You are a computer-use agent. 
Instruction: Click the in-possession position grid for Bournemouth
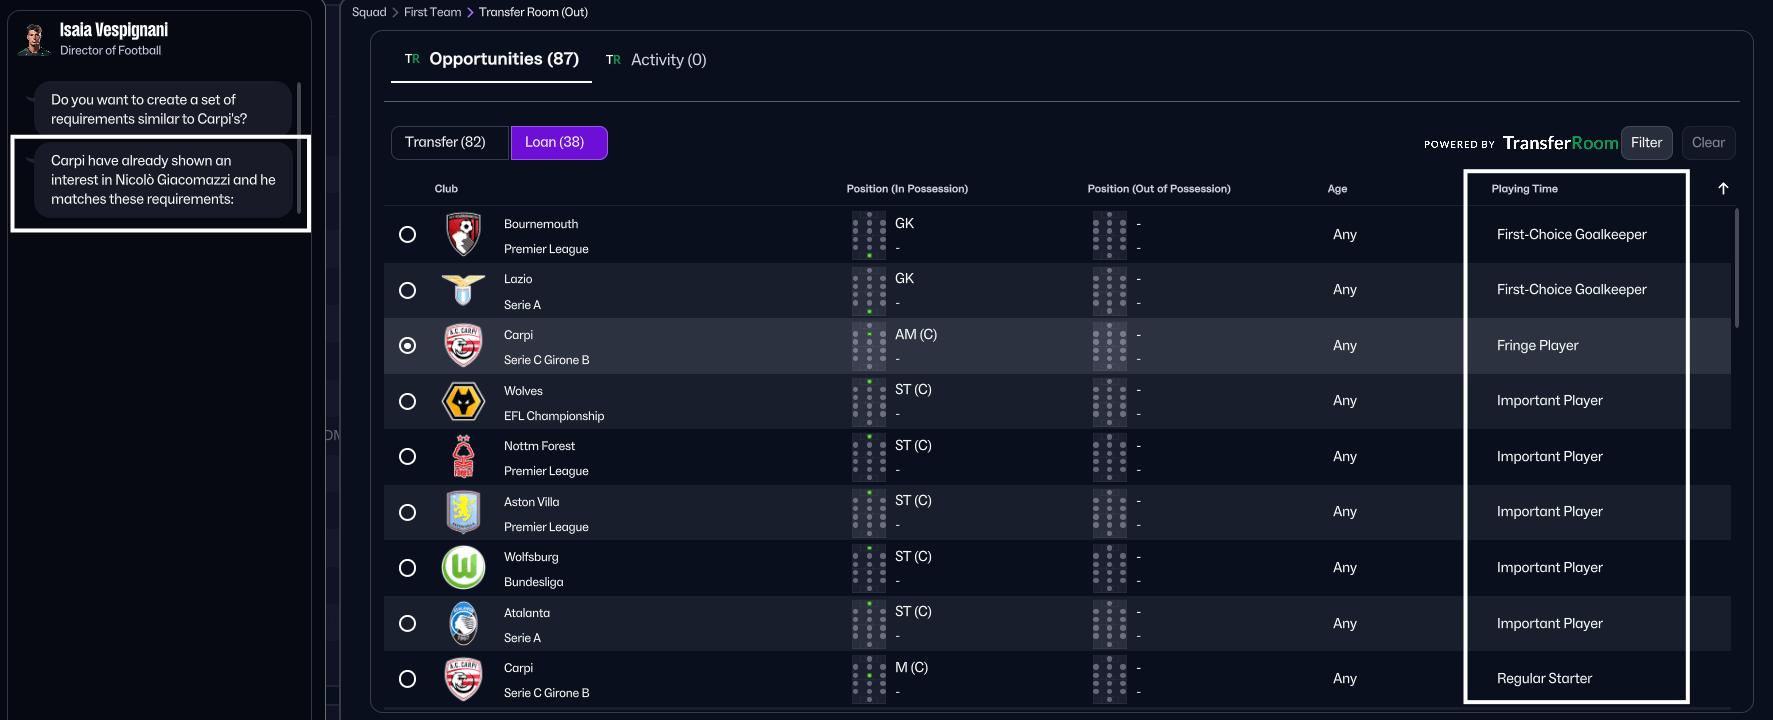[869, 235]
